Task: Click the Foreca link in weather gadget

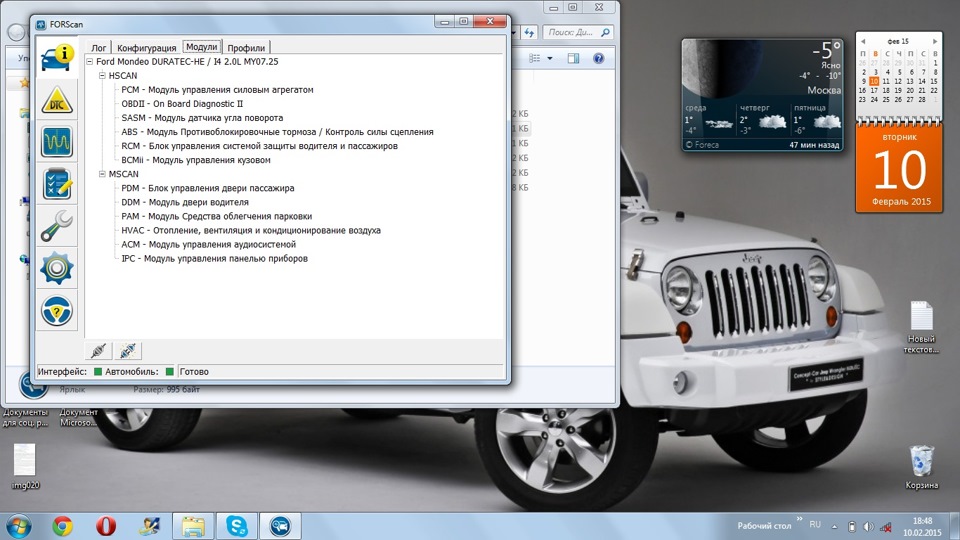Action: [x=702, y=144]
